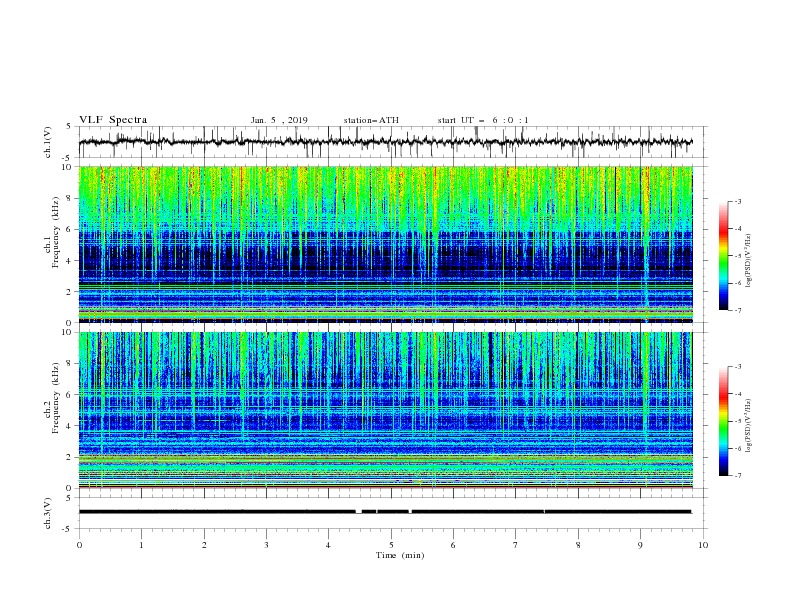Viewport: 792px width, 612px height.
Task: Click the ch.3(V) axis label
Action: (x=48, y=513)
